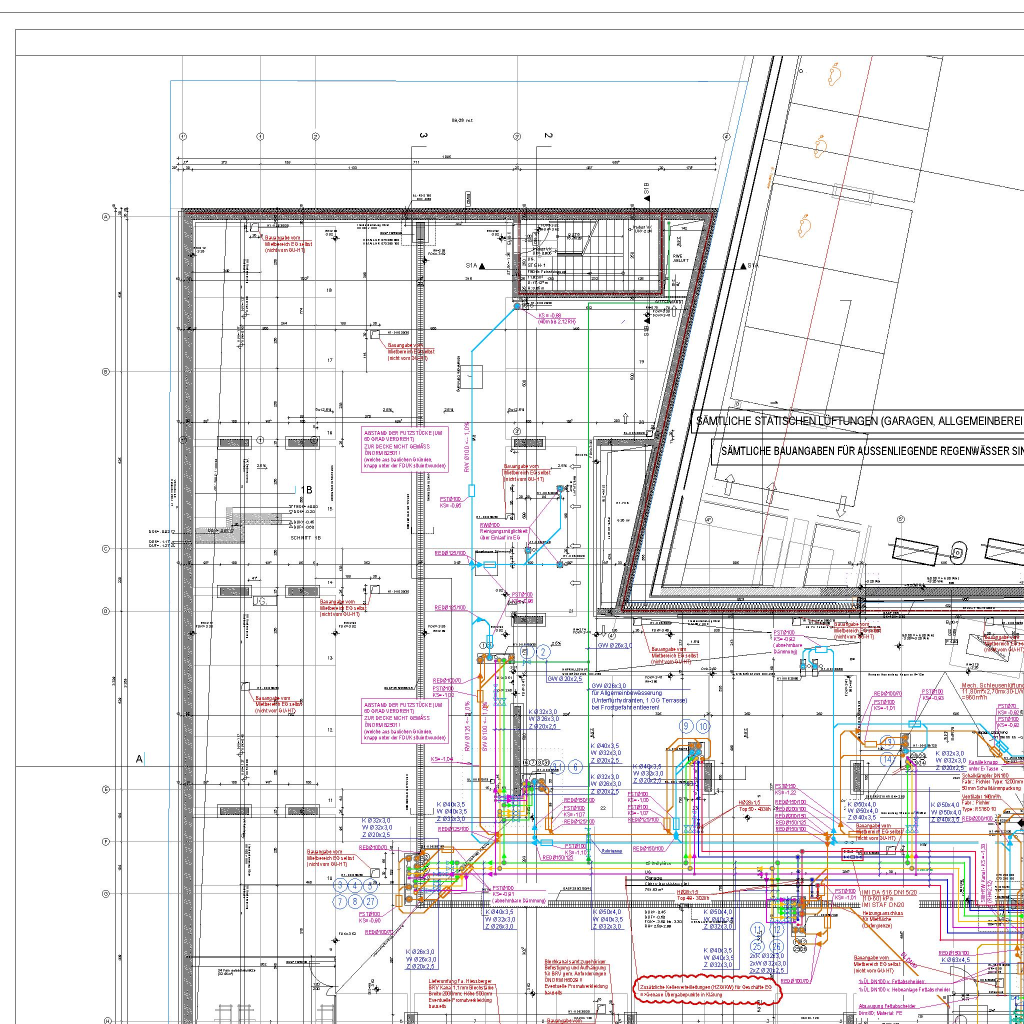Select the 'Reinigungsmöglichkeit über Einlauf im EG' note
Viewport: 1024px width, 1024px height.
pyautogui.click(x=504, y=536)
